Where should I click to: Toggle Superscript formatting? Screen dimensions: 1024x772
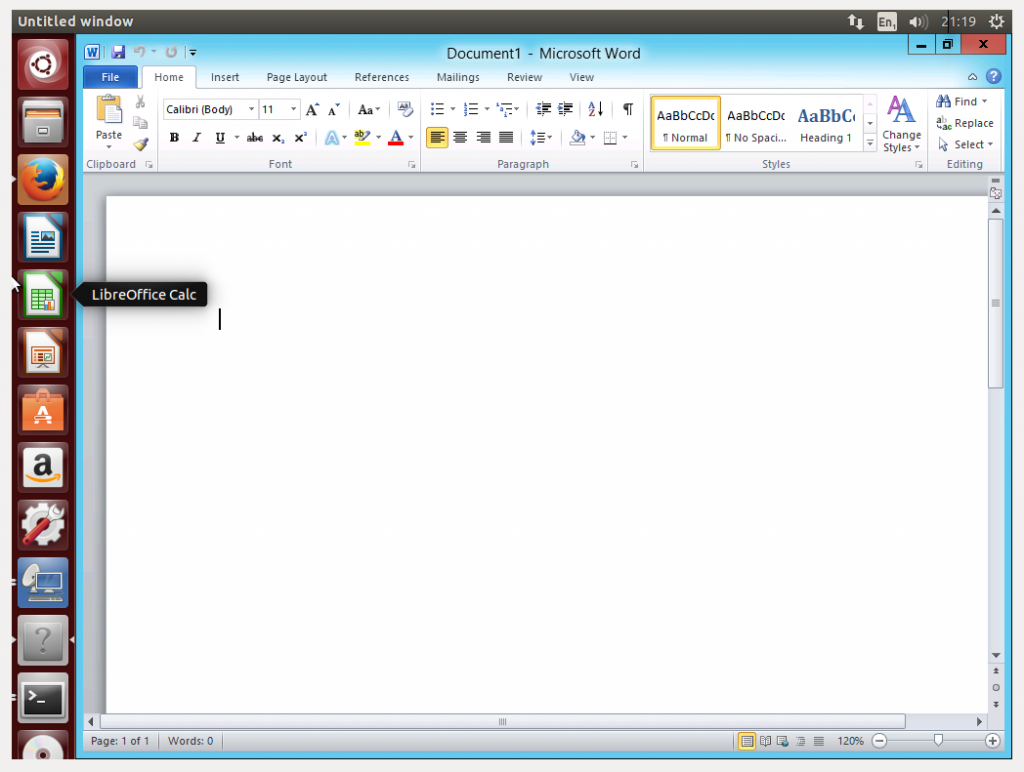point(300,138)
